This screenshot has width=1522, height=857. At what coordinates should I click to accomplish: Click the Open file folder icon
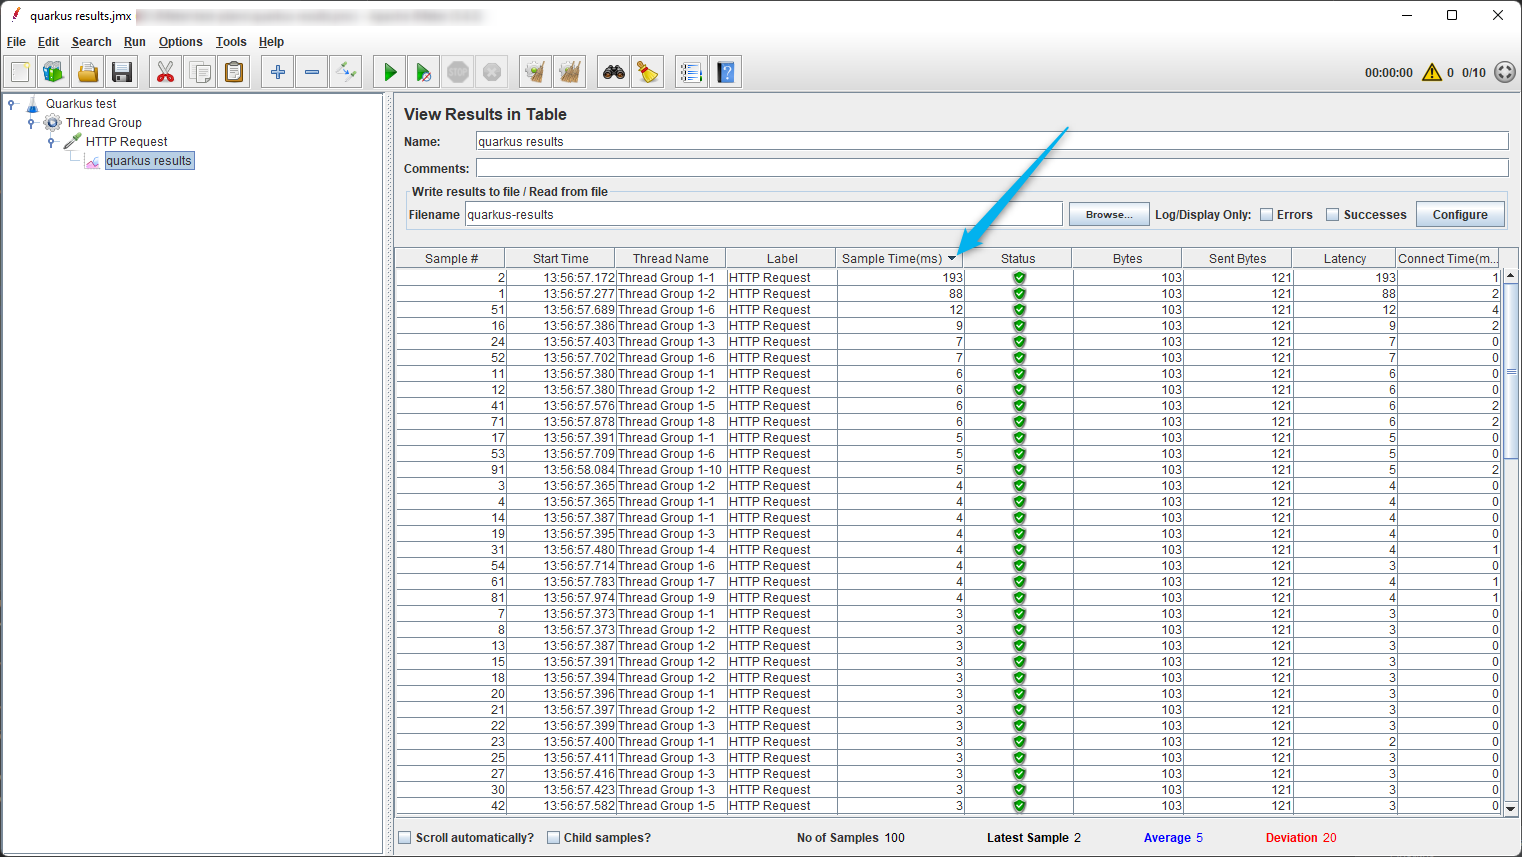pos(88,72)
